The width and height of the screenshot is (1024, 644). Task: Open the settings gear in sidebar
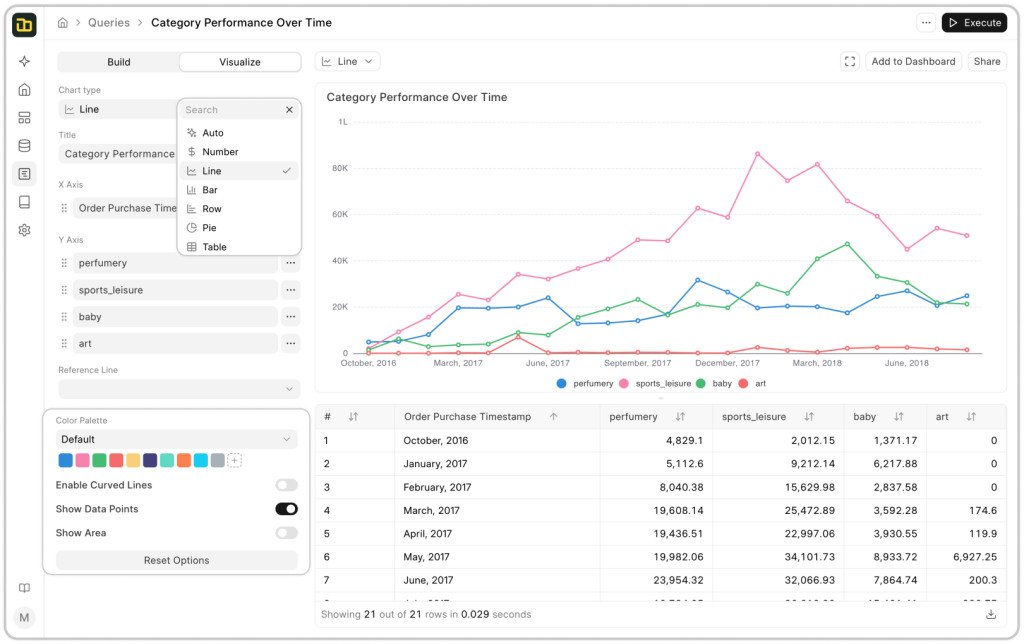(24, 230)
